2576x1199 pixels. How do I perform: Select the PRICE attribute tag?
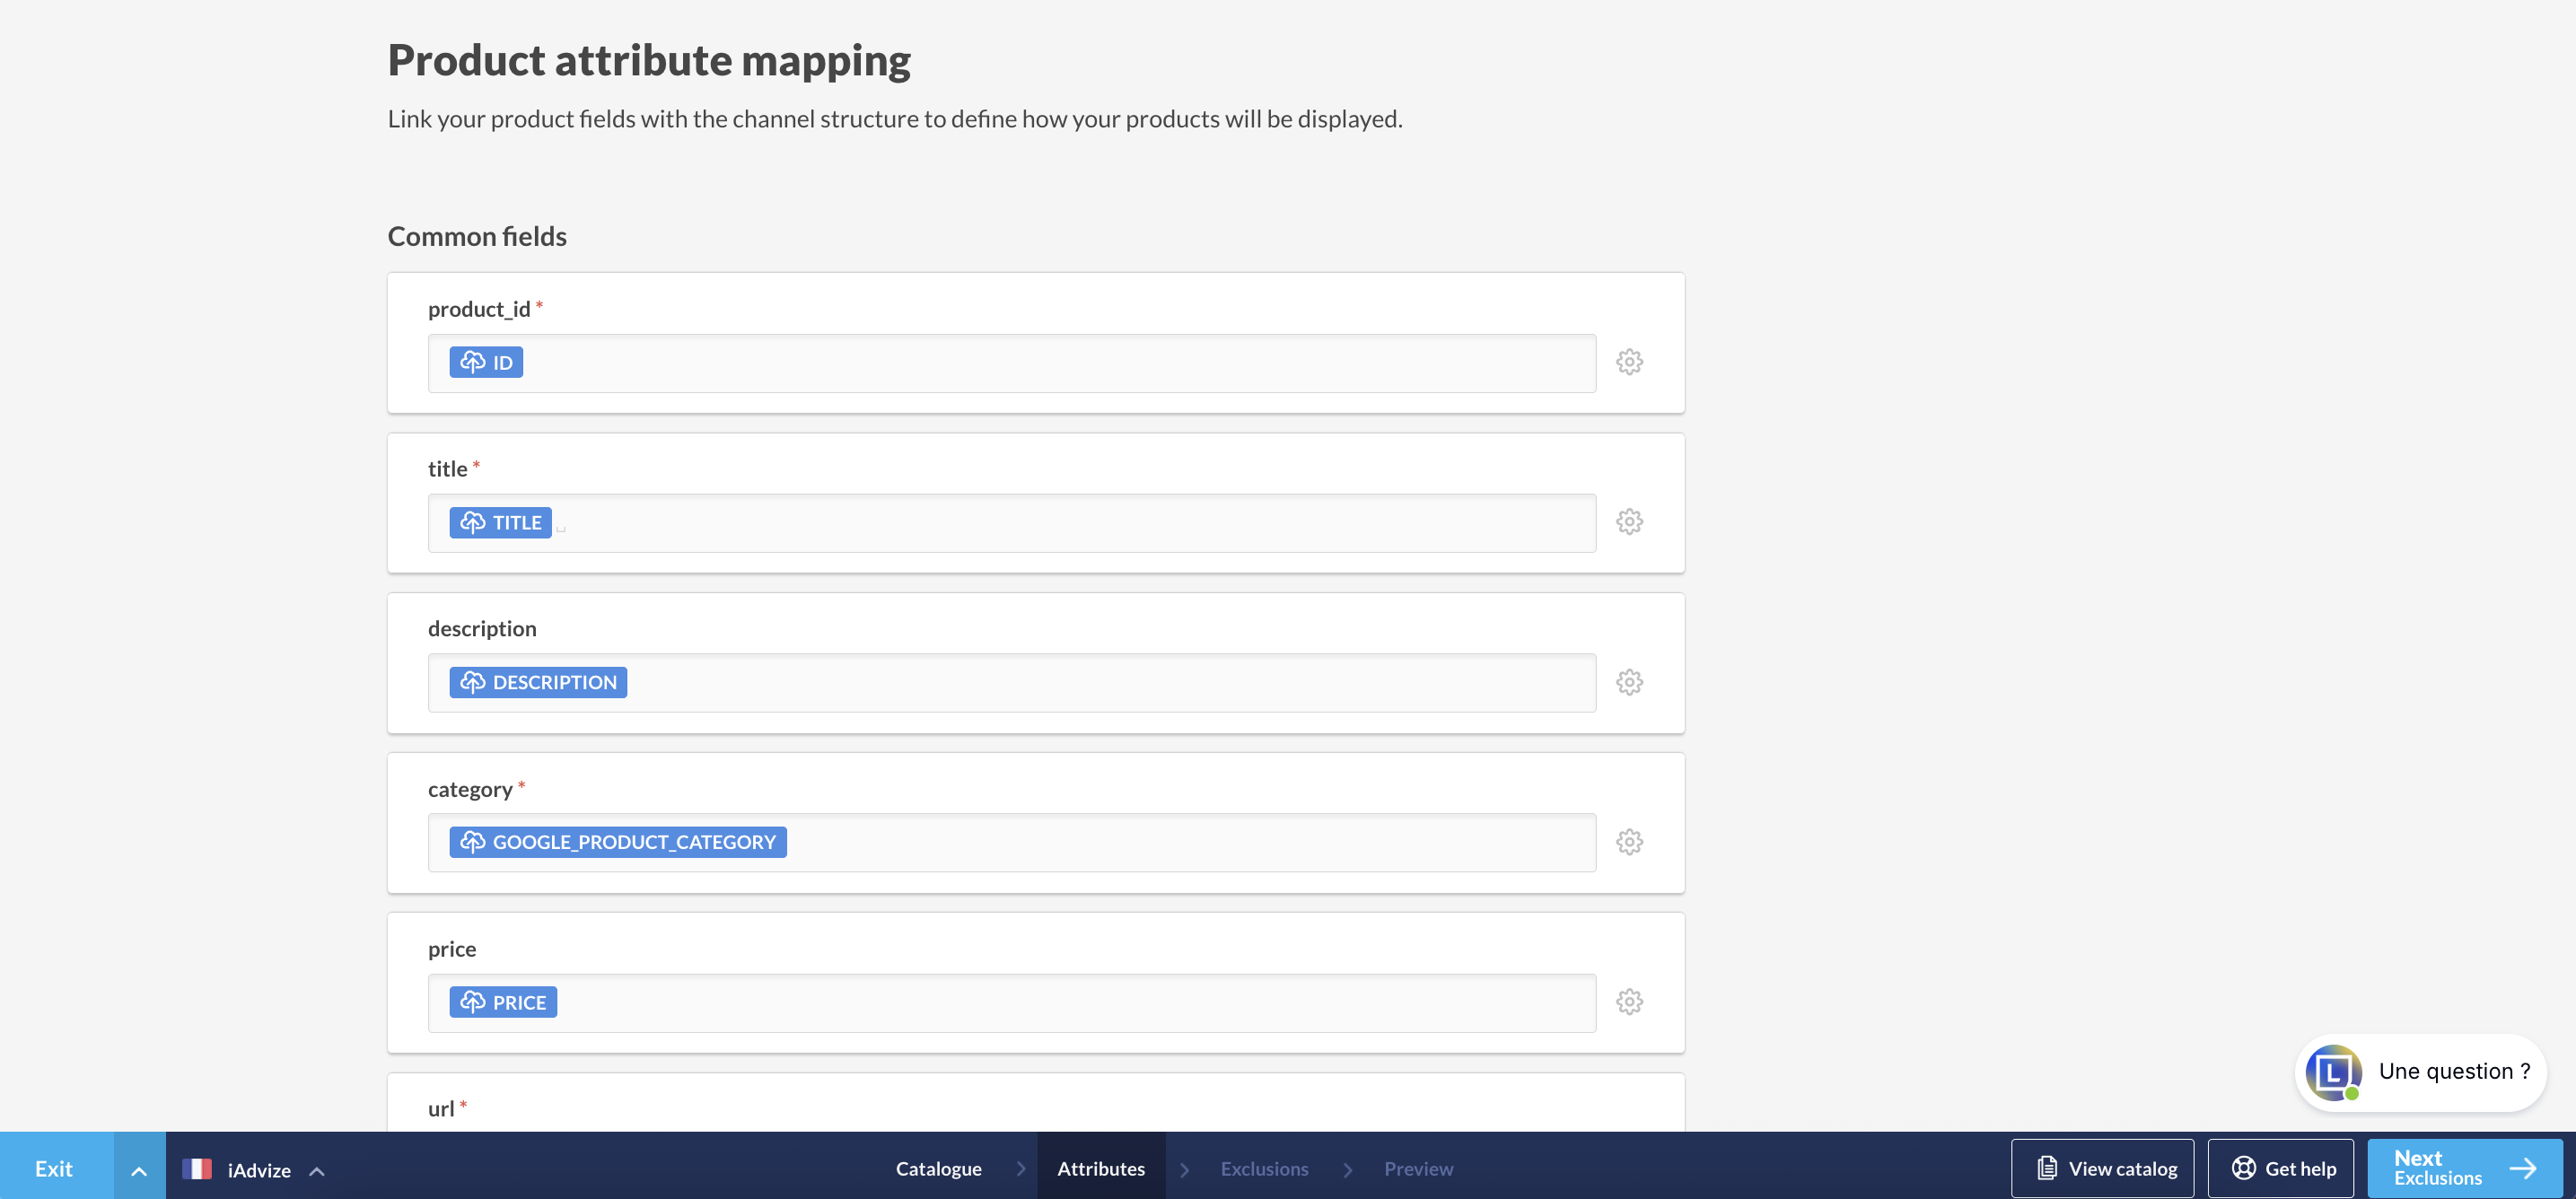click(503, 1002)
